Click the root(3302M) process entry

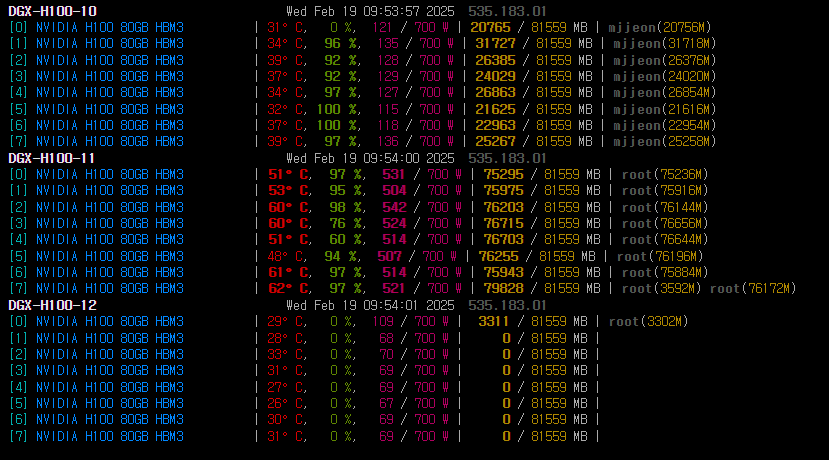pyautogui.click(x=649, y=322)
